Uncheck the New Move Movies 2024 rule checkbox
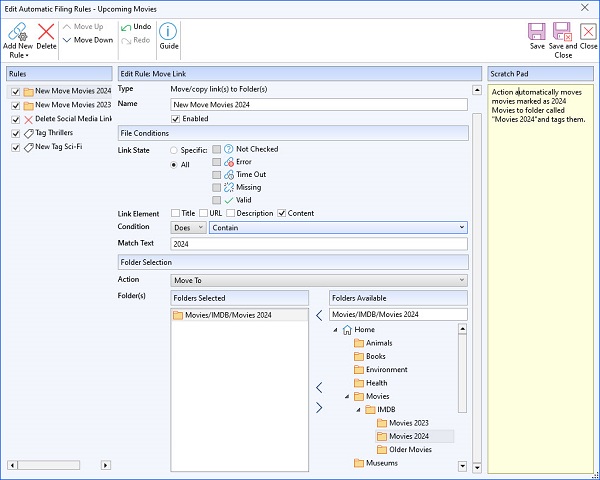The image size is (600, 480). (x=15, y=91)
